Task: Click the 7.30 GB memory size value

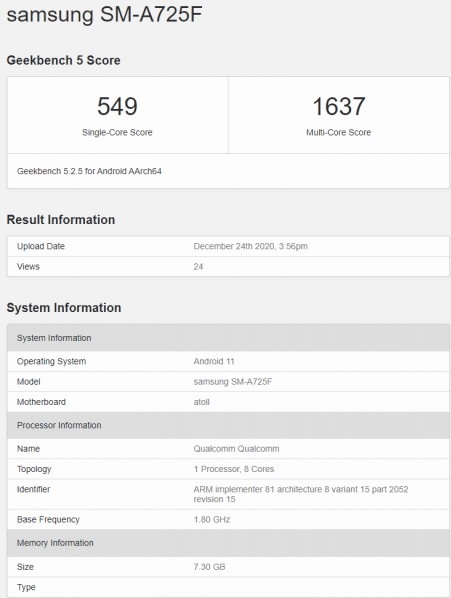Action: [209, 567]
